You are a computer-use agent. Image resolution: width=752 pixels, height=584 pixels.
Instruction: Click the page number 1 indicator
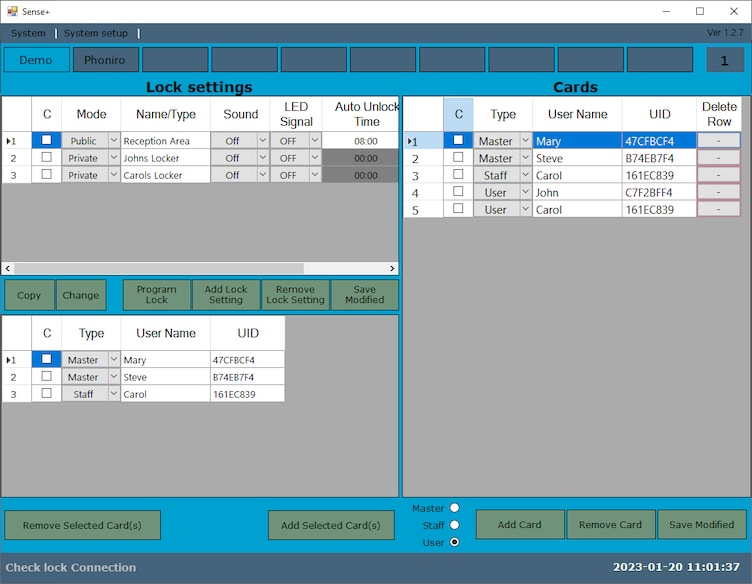tap(725, 60)
